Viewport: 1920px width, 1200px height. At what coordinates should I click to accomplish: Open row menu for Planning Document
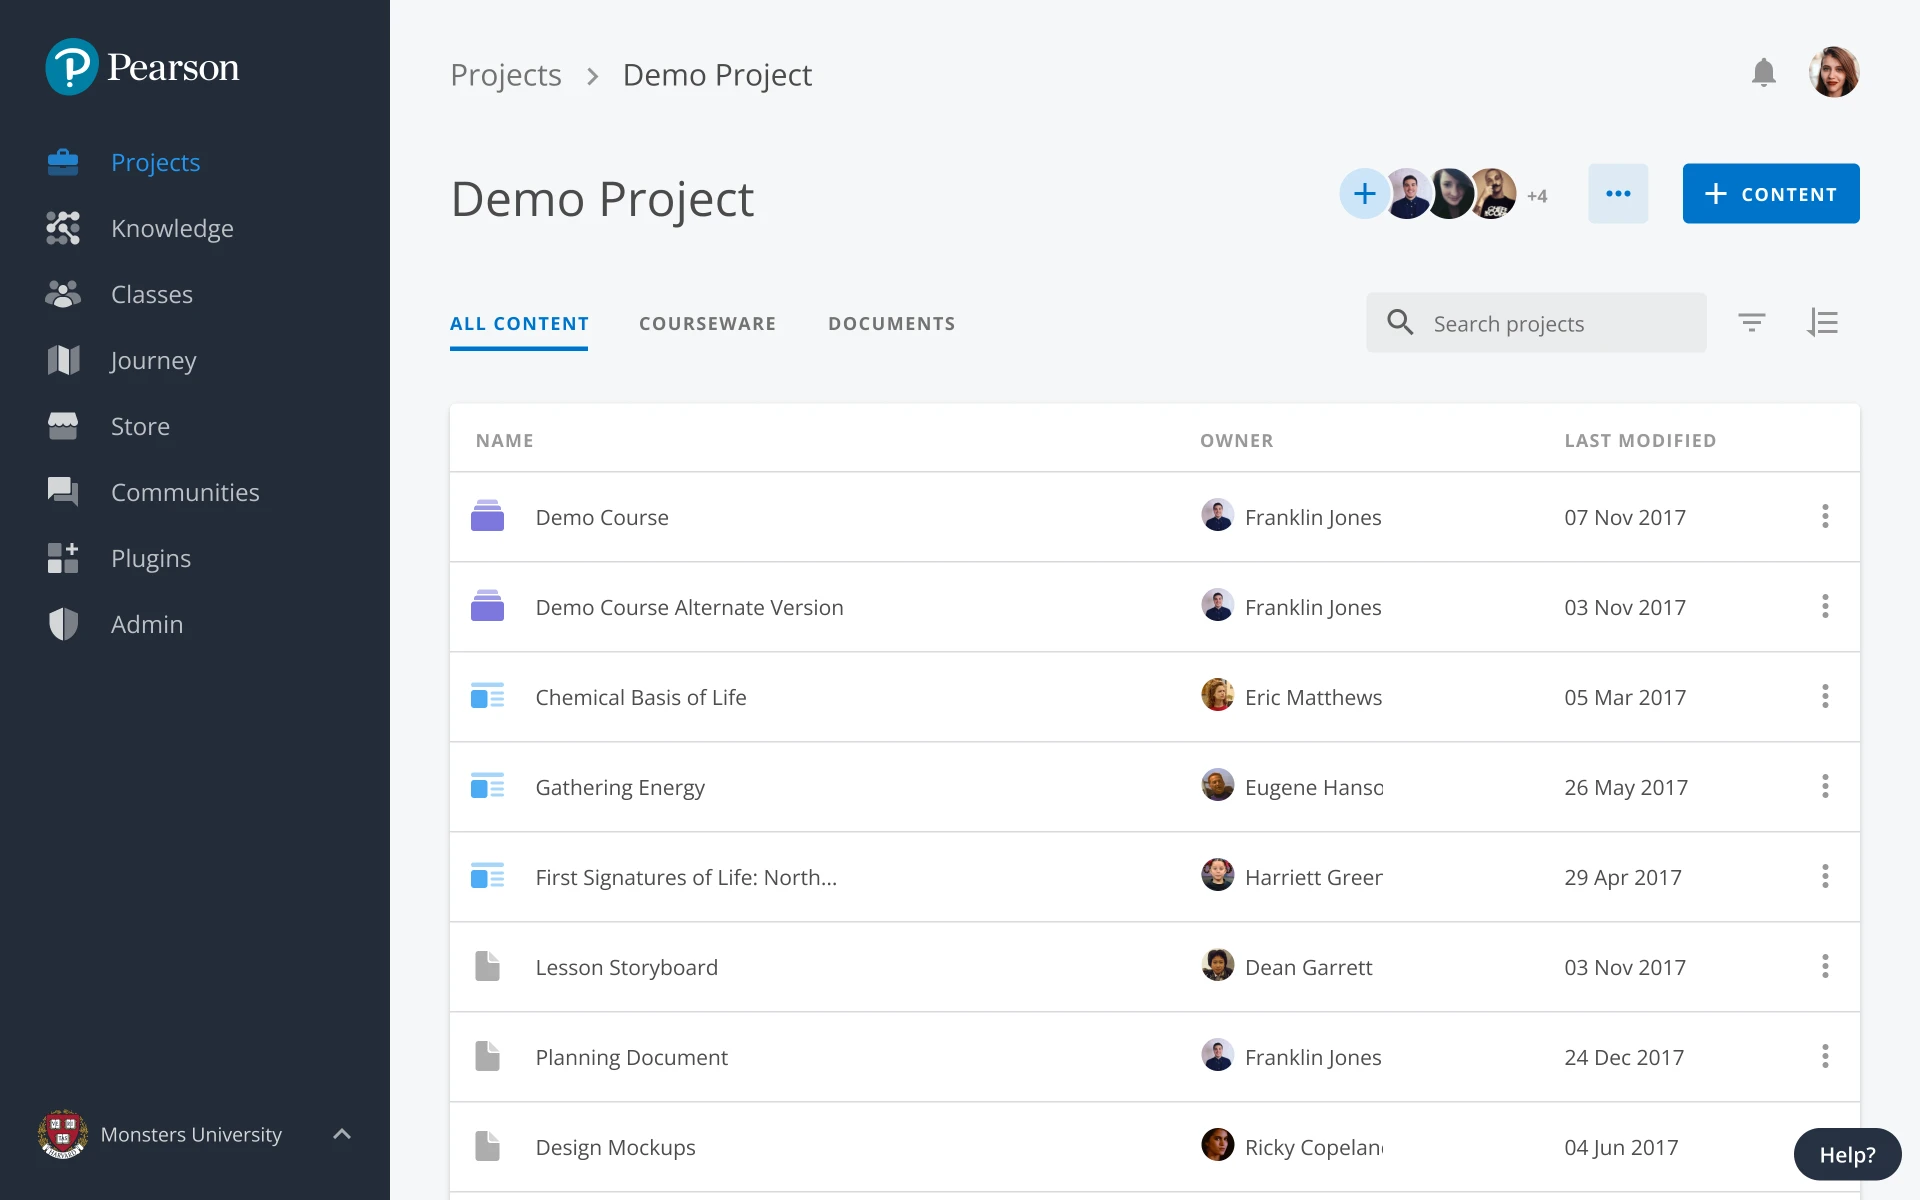pos(1825,1056)
